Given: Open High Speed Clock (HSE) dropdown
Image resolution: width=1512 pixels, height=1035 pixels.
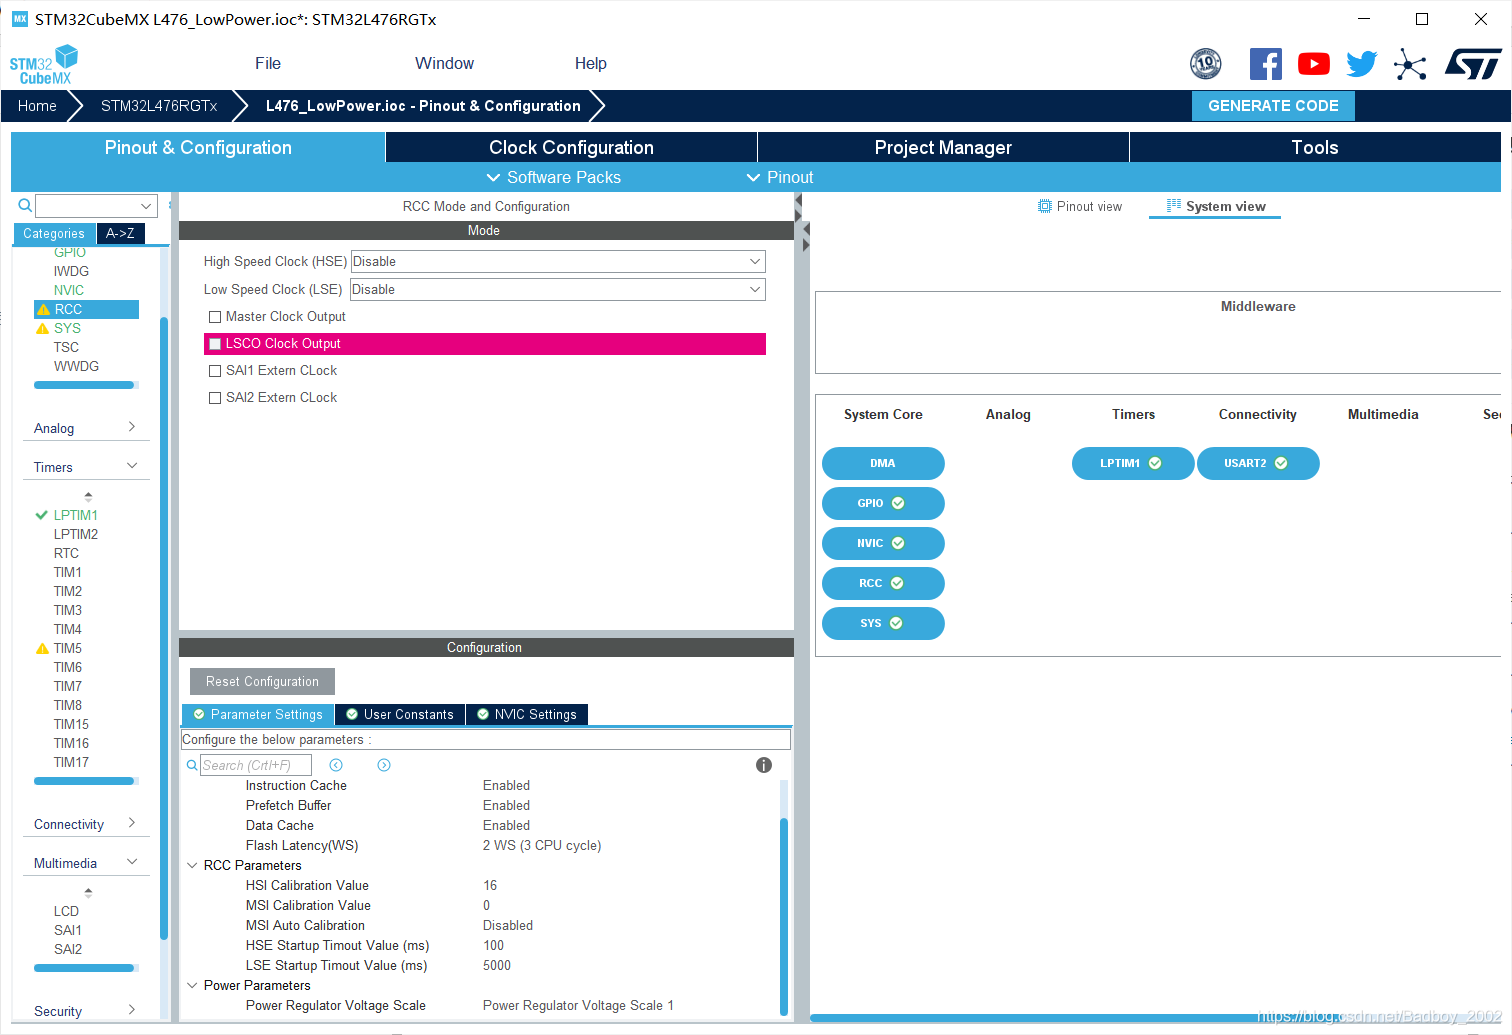Looking at the screenshot, I should click(x=558, y=261).
